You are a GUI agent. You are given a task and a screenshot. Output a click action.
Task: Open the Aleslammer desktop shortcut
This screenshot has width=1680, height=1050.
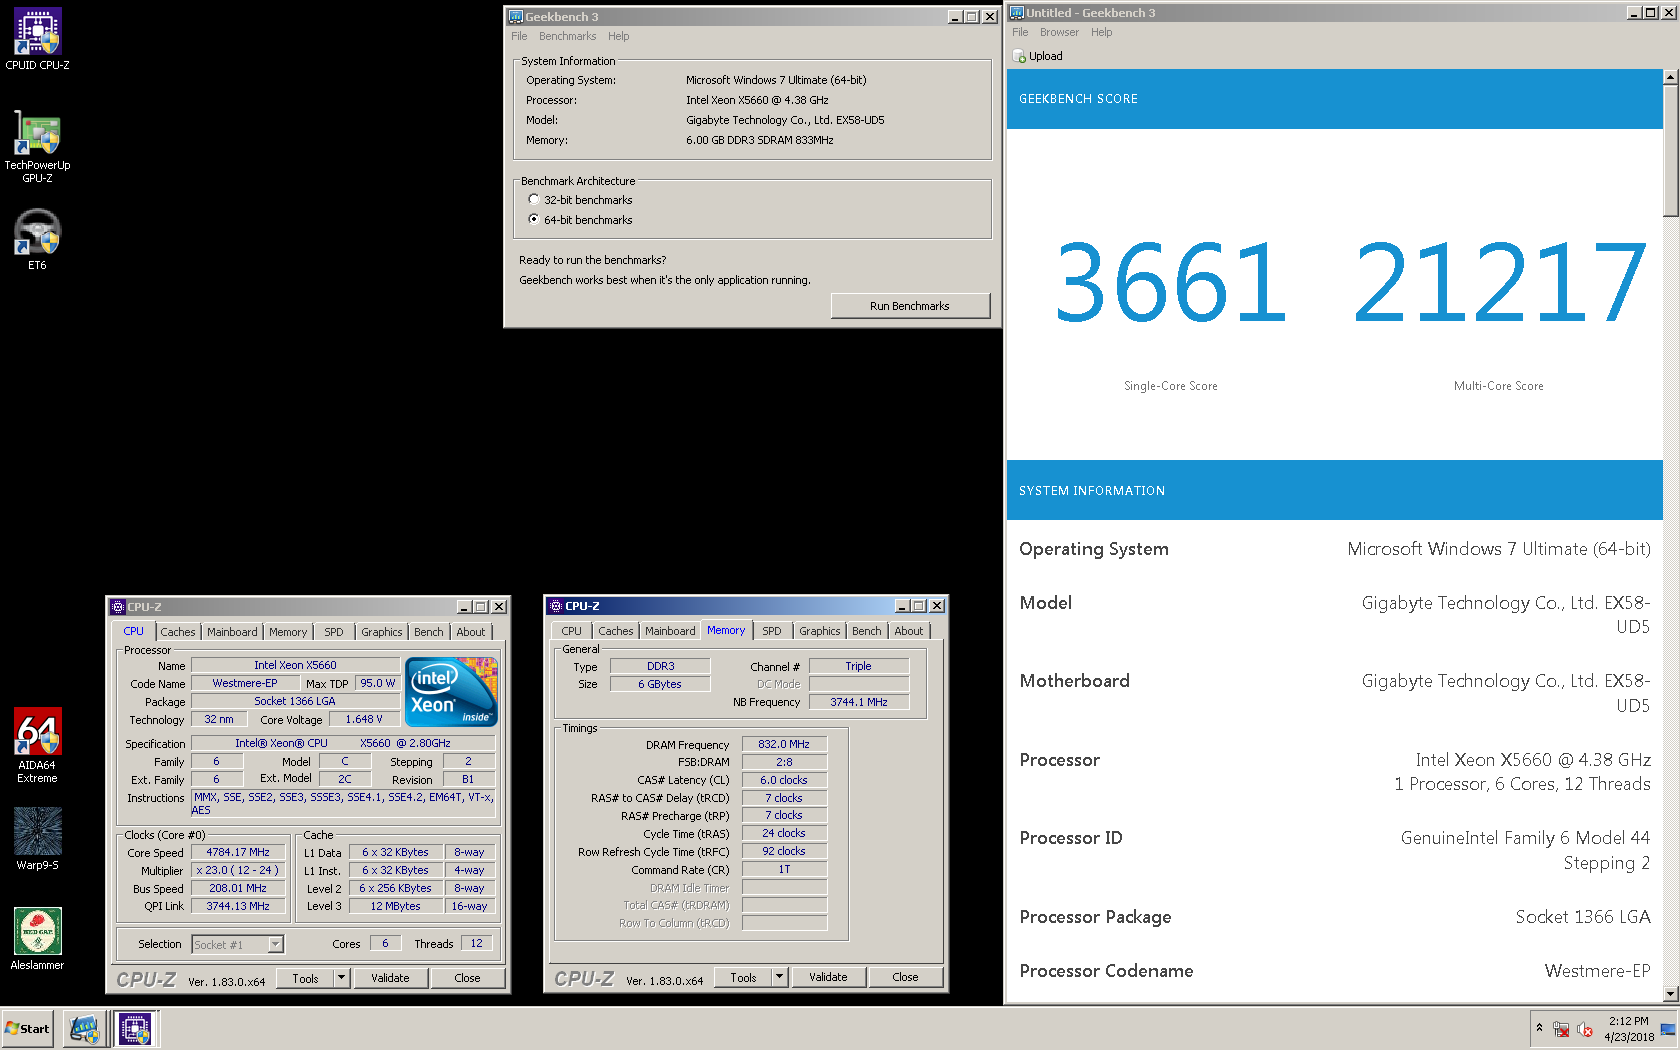tap(37, 939)
